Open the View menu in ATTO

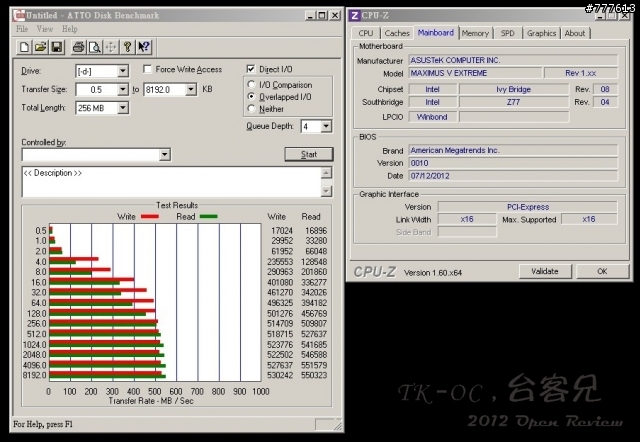point(45,29)
